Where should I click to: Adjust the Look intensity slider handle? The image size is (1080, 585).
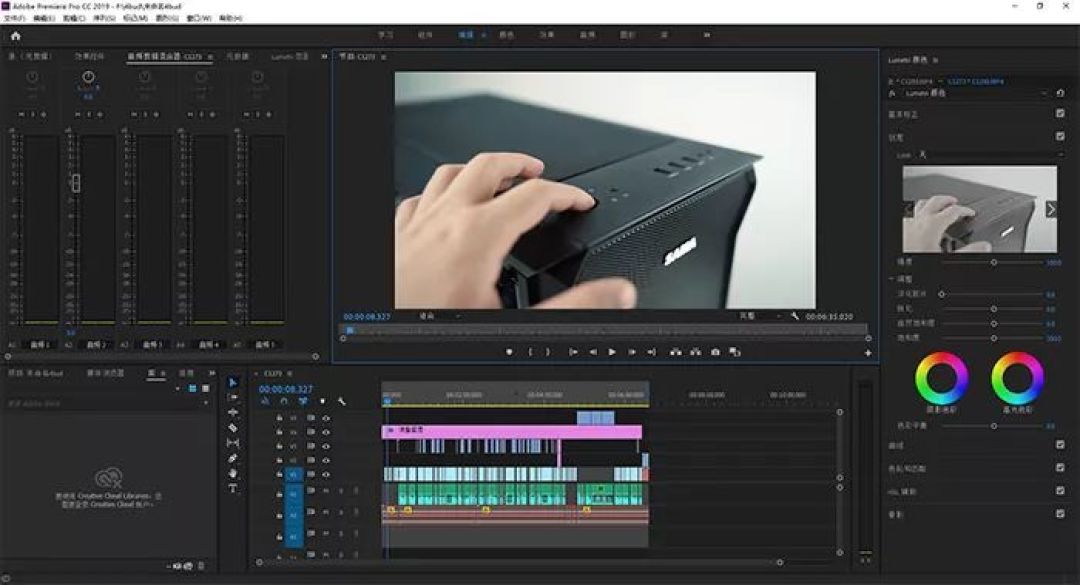tap(994, 263)
